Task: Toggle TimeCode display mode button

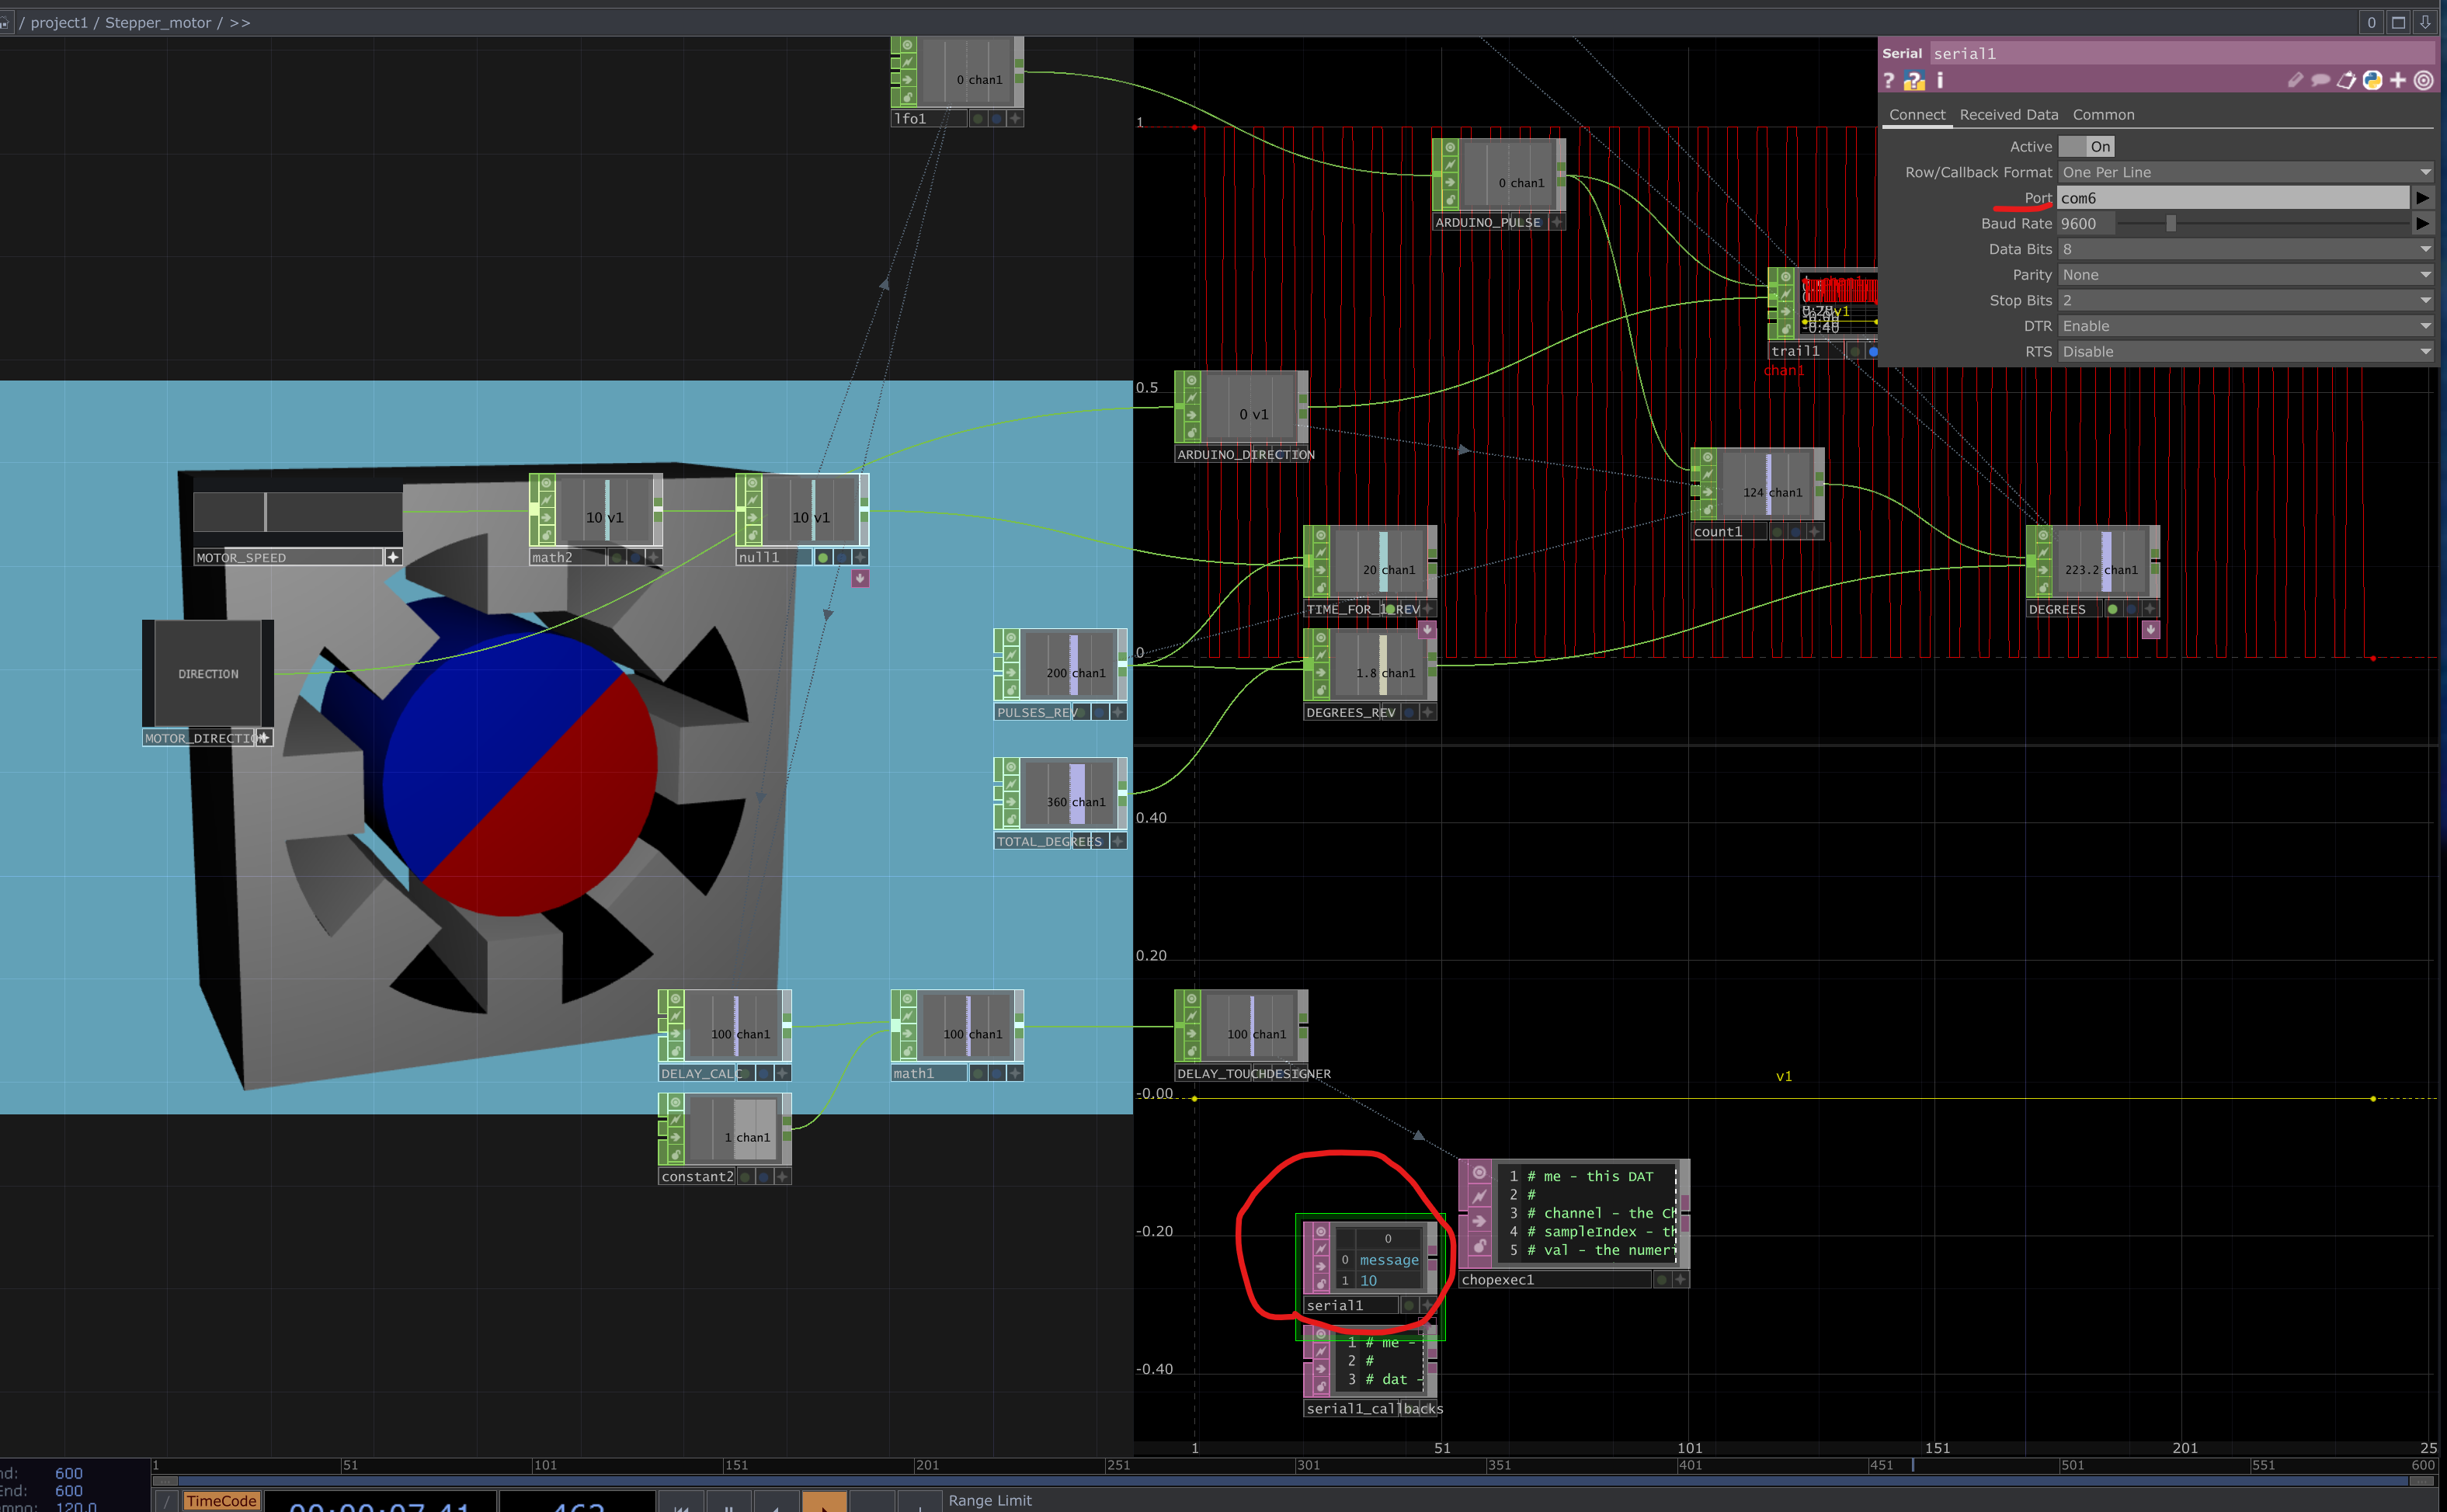Action: [221, 1500]
